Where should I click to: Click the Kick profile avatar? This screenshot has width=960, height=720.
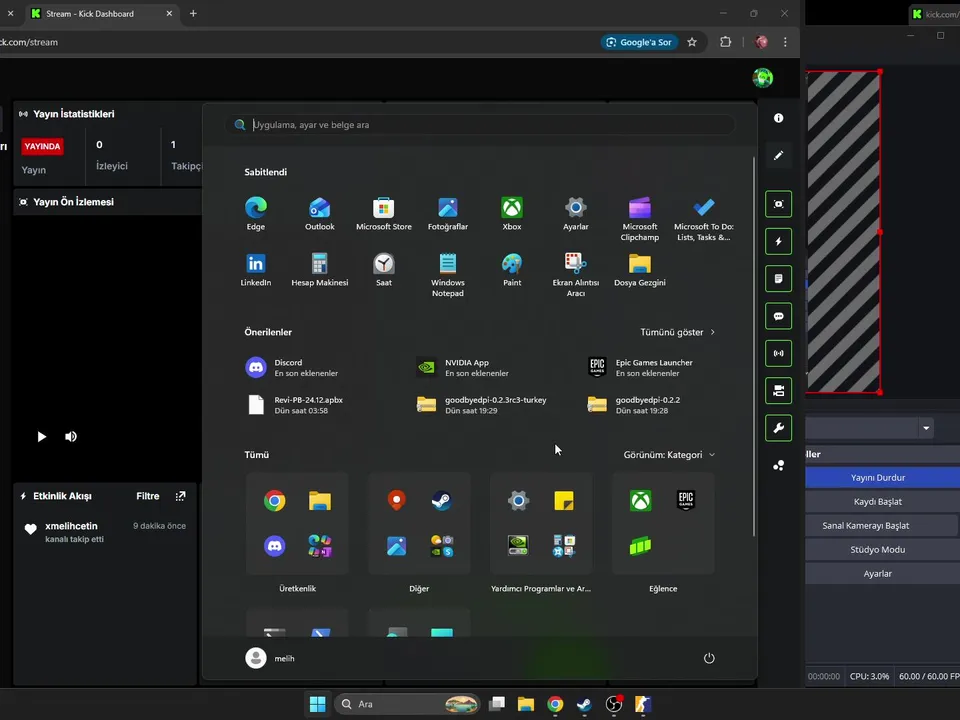[763, 78]
